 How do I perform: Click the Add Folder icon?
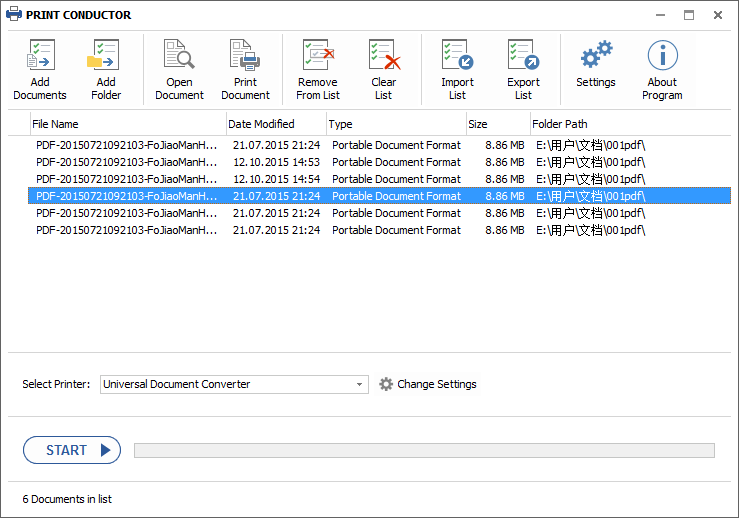pyautogui.click(x=105, y=56)
